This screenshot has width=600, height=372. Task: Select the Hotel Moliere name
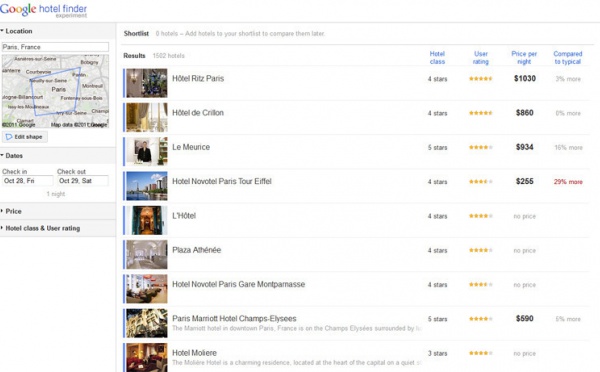coord(194,353)
